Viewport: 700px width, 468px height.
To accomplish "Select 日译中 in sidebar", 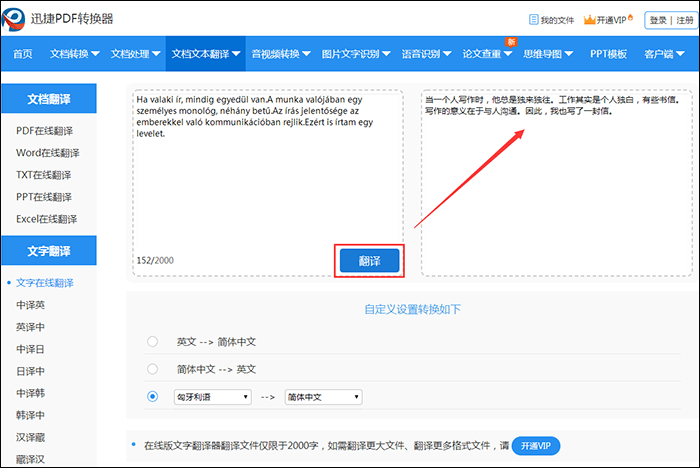I will [30, 371].
